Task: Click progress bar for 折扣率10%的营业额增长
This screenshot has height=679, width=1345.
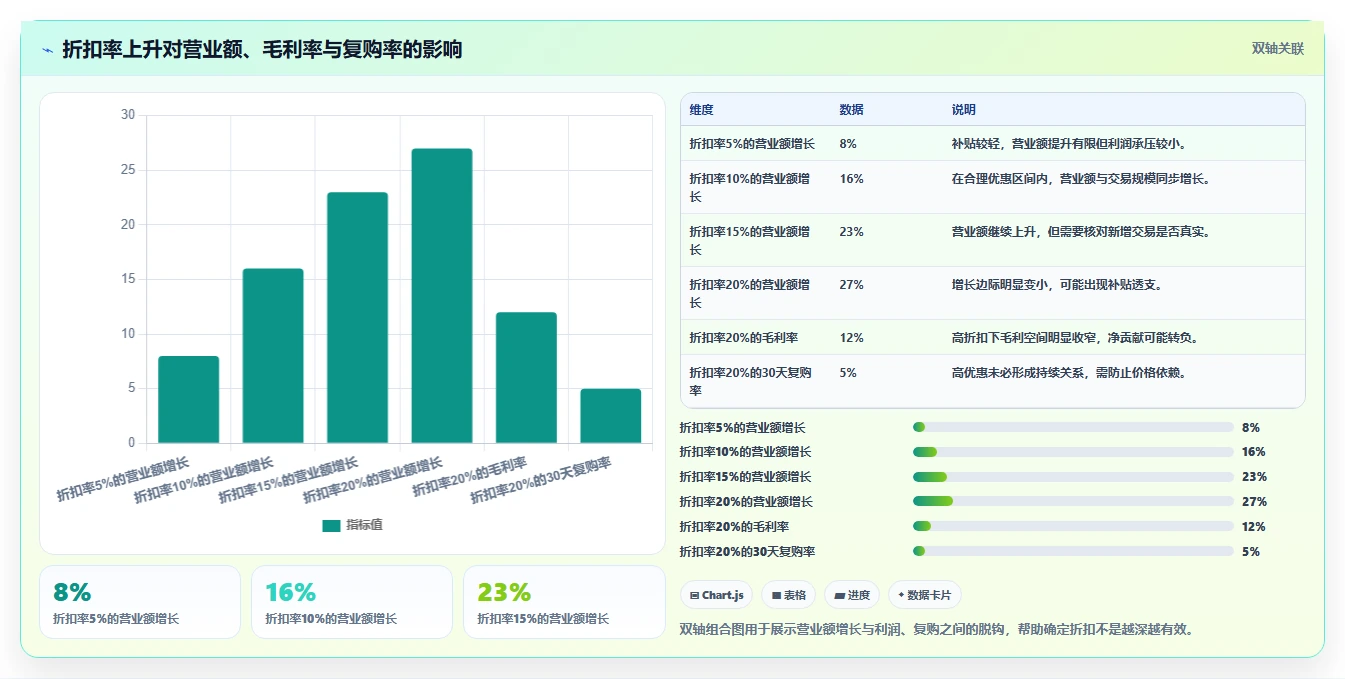Action: click(1073, 452)
